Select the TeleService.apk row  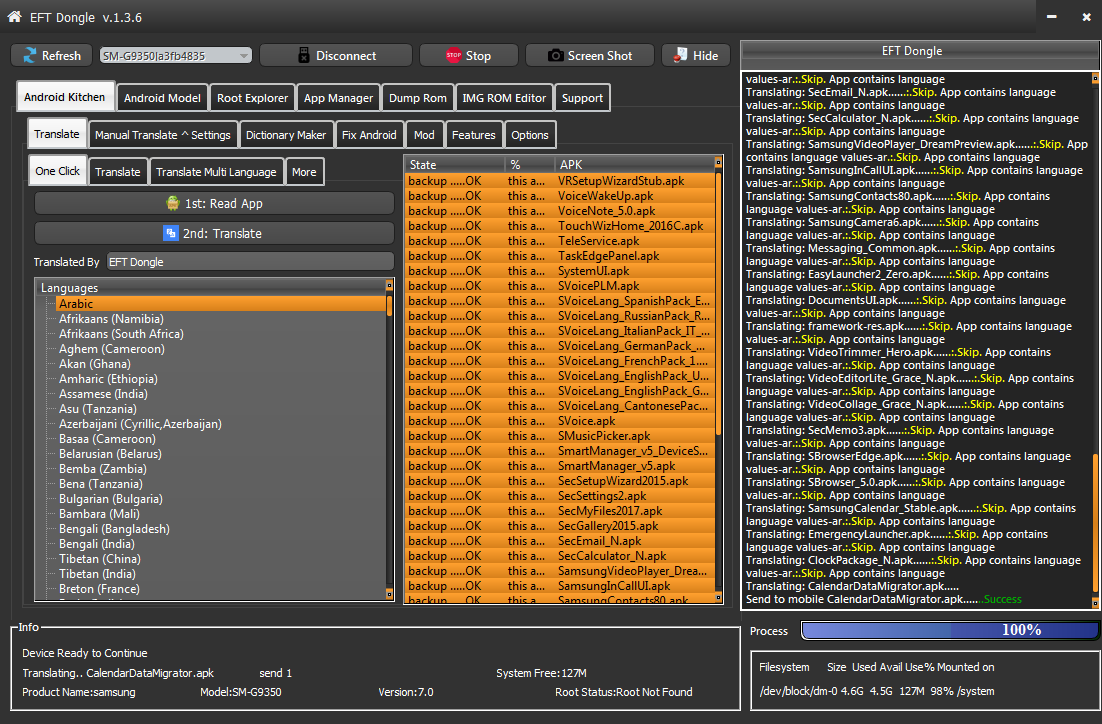point(560,241)
